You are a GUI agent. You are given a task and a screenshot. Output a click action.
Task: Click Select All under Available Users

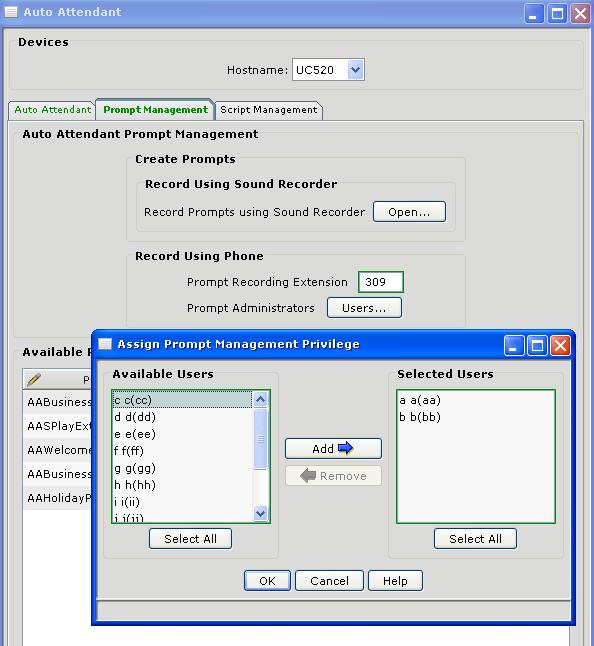point(190,539)
